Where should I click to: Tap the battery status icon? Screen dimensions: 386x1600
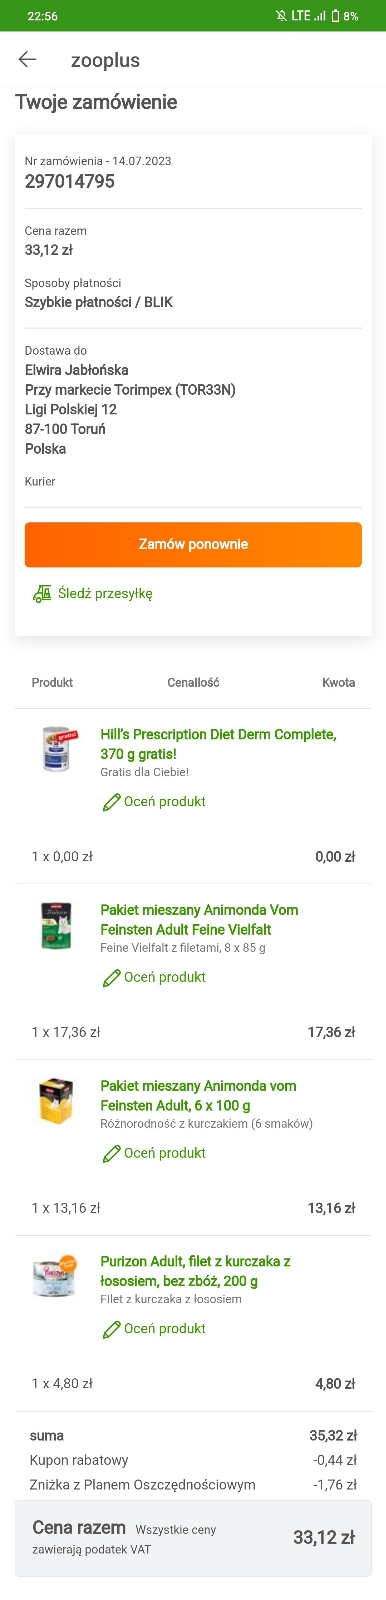[x=336, y=16]
